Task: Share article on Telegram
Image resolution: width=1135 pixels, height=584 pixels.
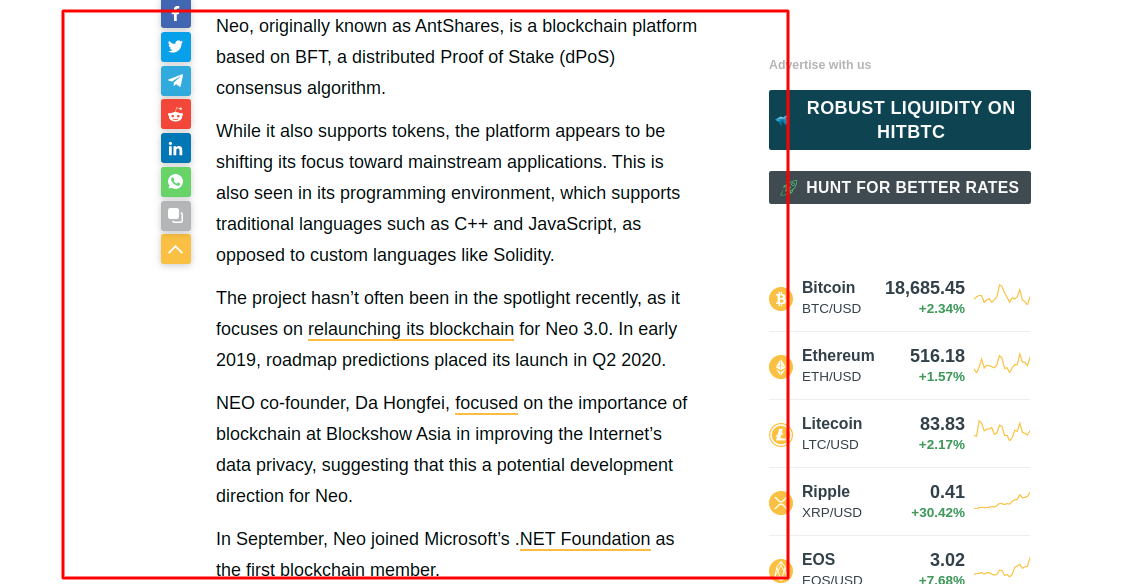Action: coord(176,80)
